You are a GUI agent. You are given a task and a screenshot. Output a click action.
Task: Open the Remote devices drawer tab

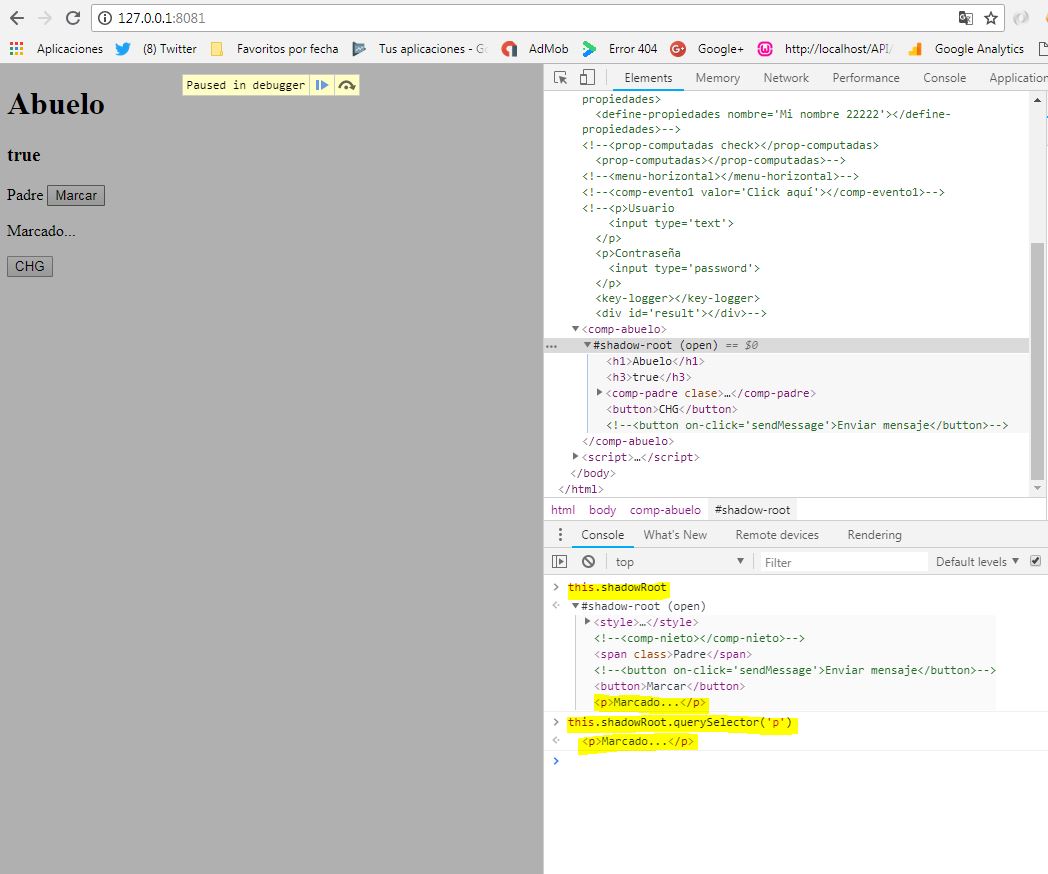(x=777, y=535)
